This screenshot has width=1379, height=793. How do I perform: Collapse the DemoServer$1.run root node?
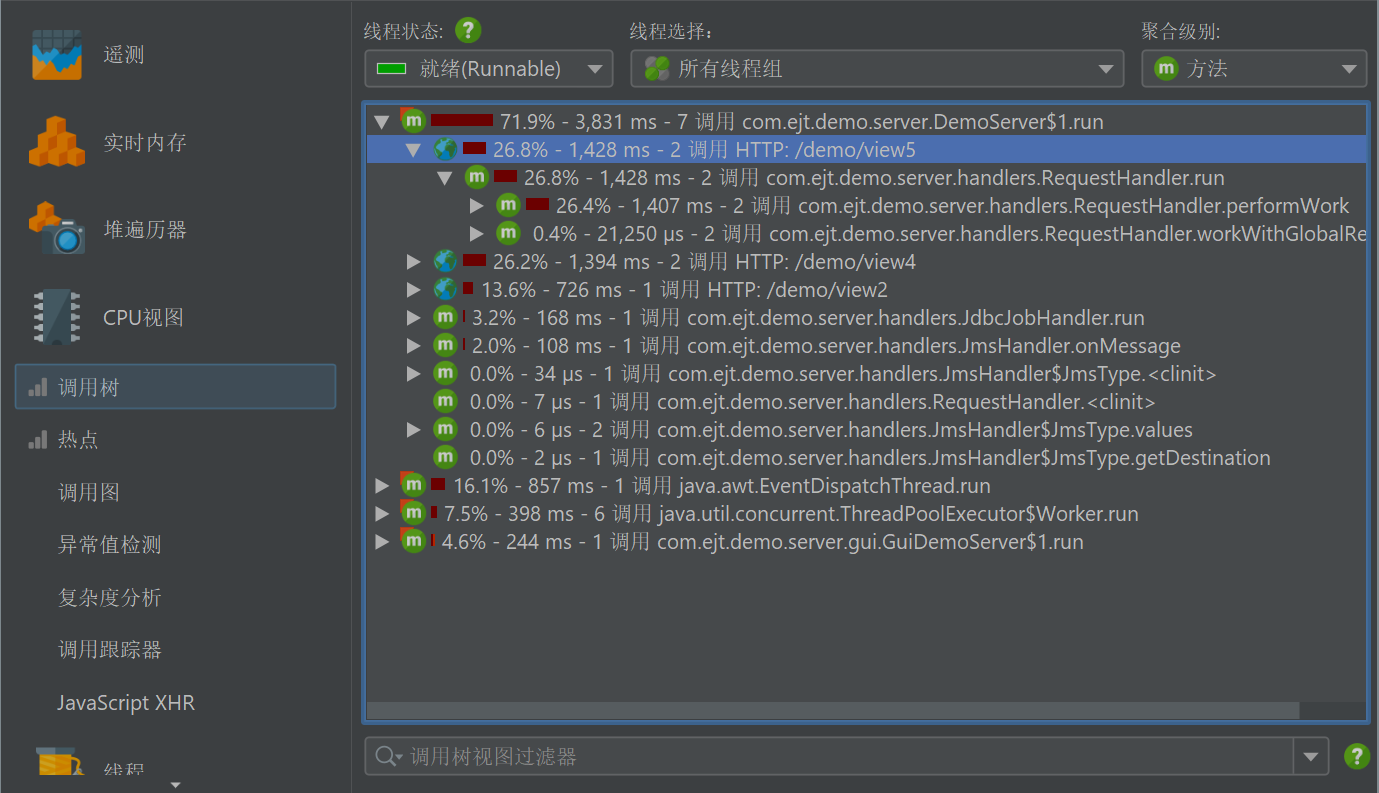pos(381,122)
